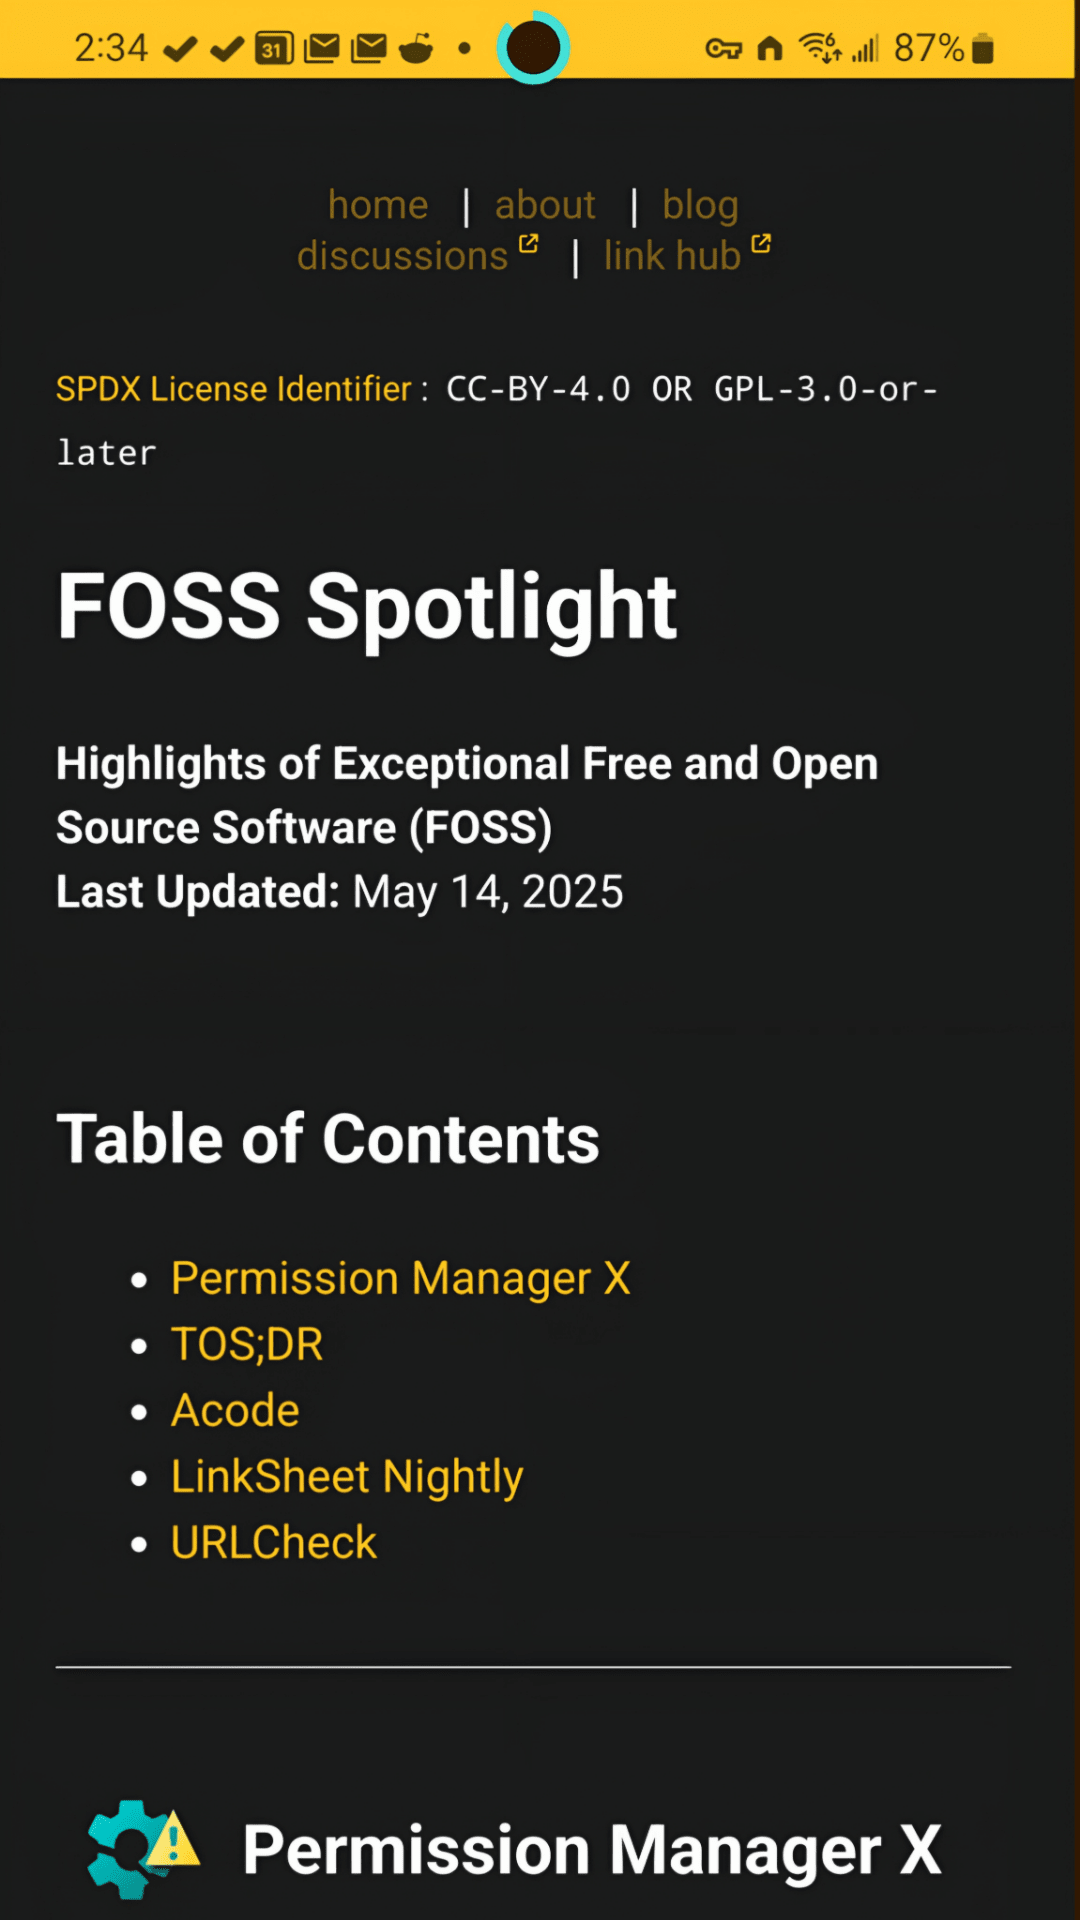
Task: Go to URLCheck section link
Action: (x=274, y=1542)
